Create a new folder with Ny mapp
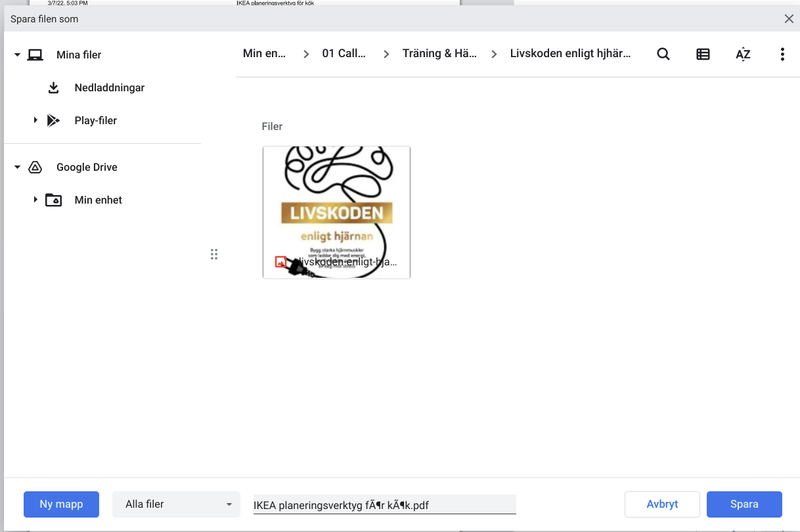The width and height of the screenshot is (800, 532). coord(61,504)
